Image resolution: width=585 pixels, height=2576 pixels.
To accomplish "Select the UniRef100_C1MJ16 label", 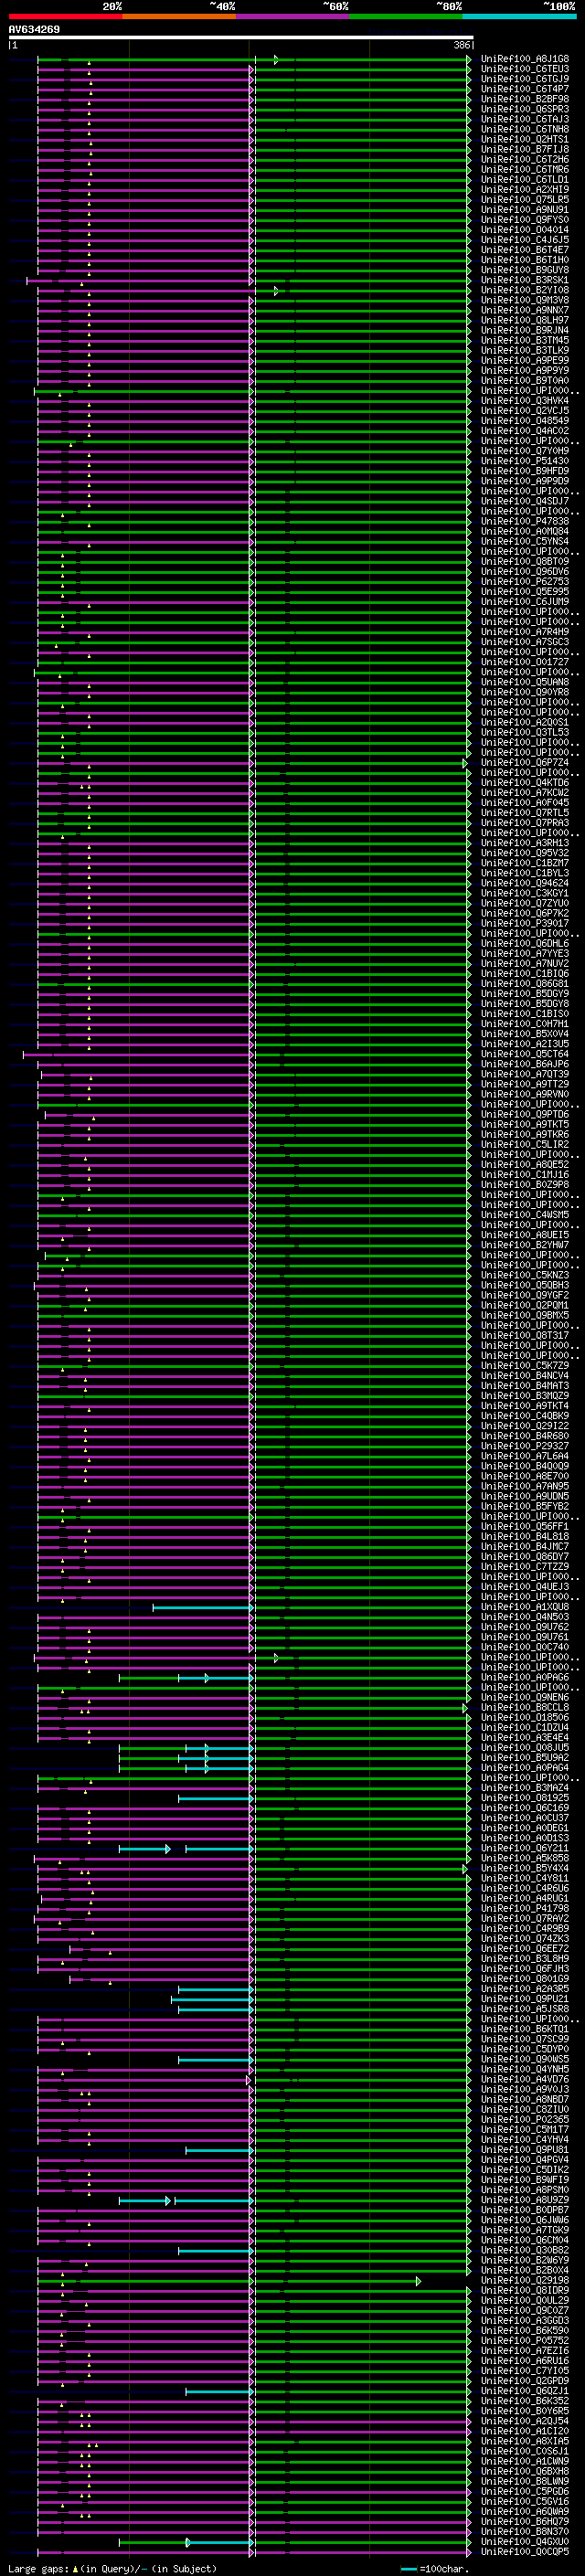I will click(525, 1175).
